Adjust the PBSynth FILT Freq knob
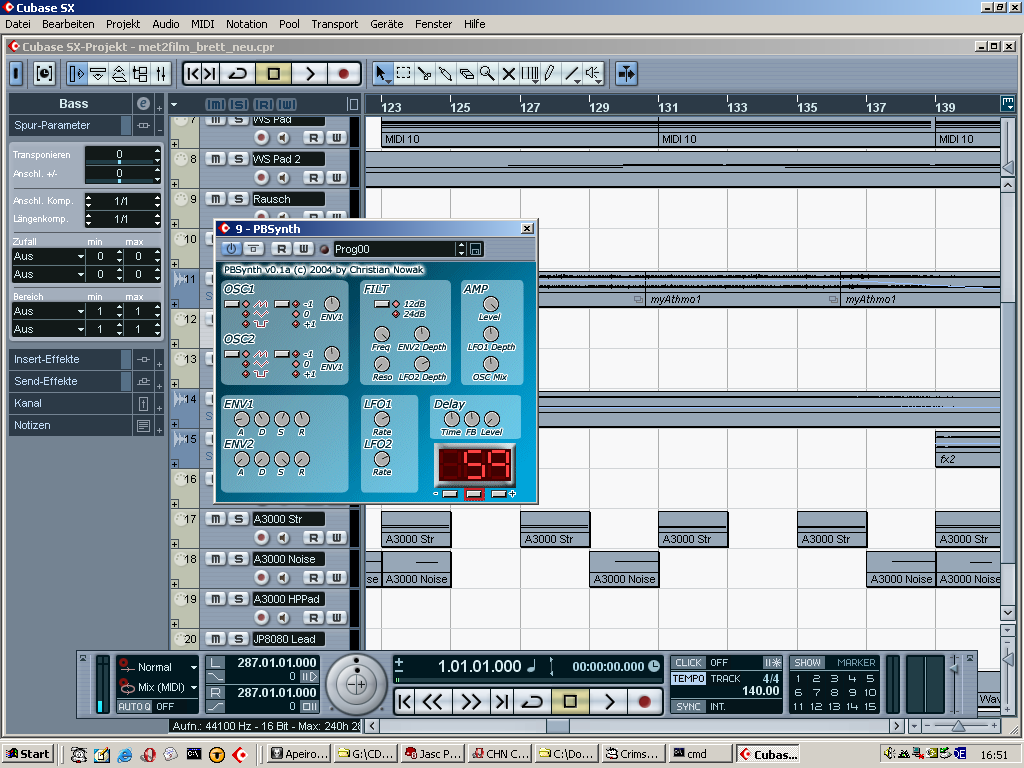The width and height of the screenshot is (1024, 768). (x=381, y=334)
